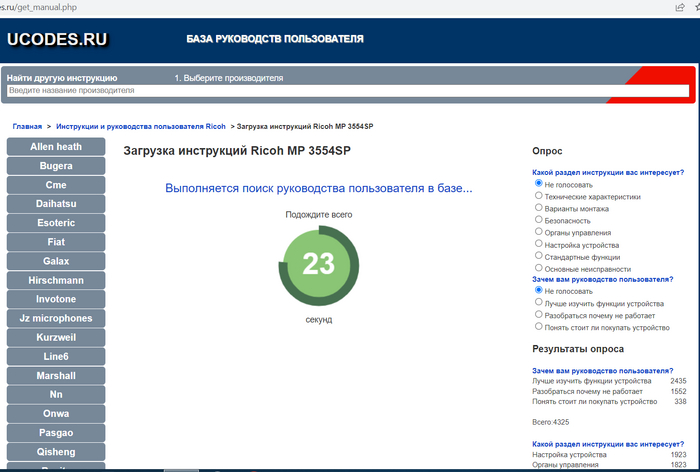Open the Kurzweil manufacturer entry
The image size is (700, 472).
[x=56, y=338]
